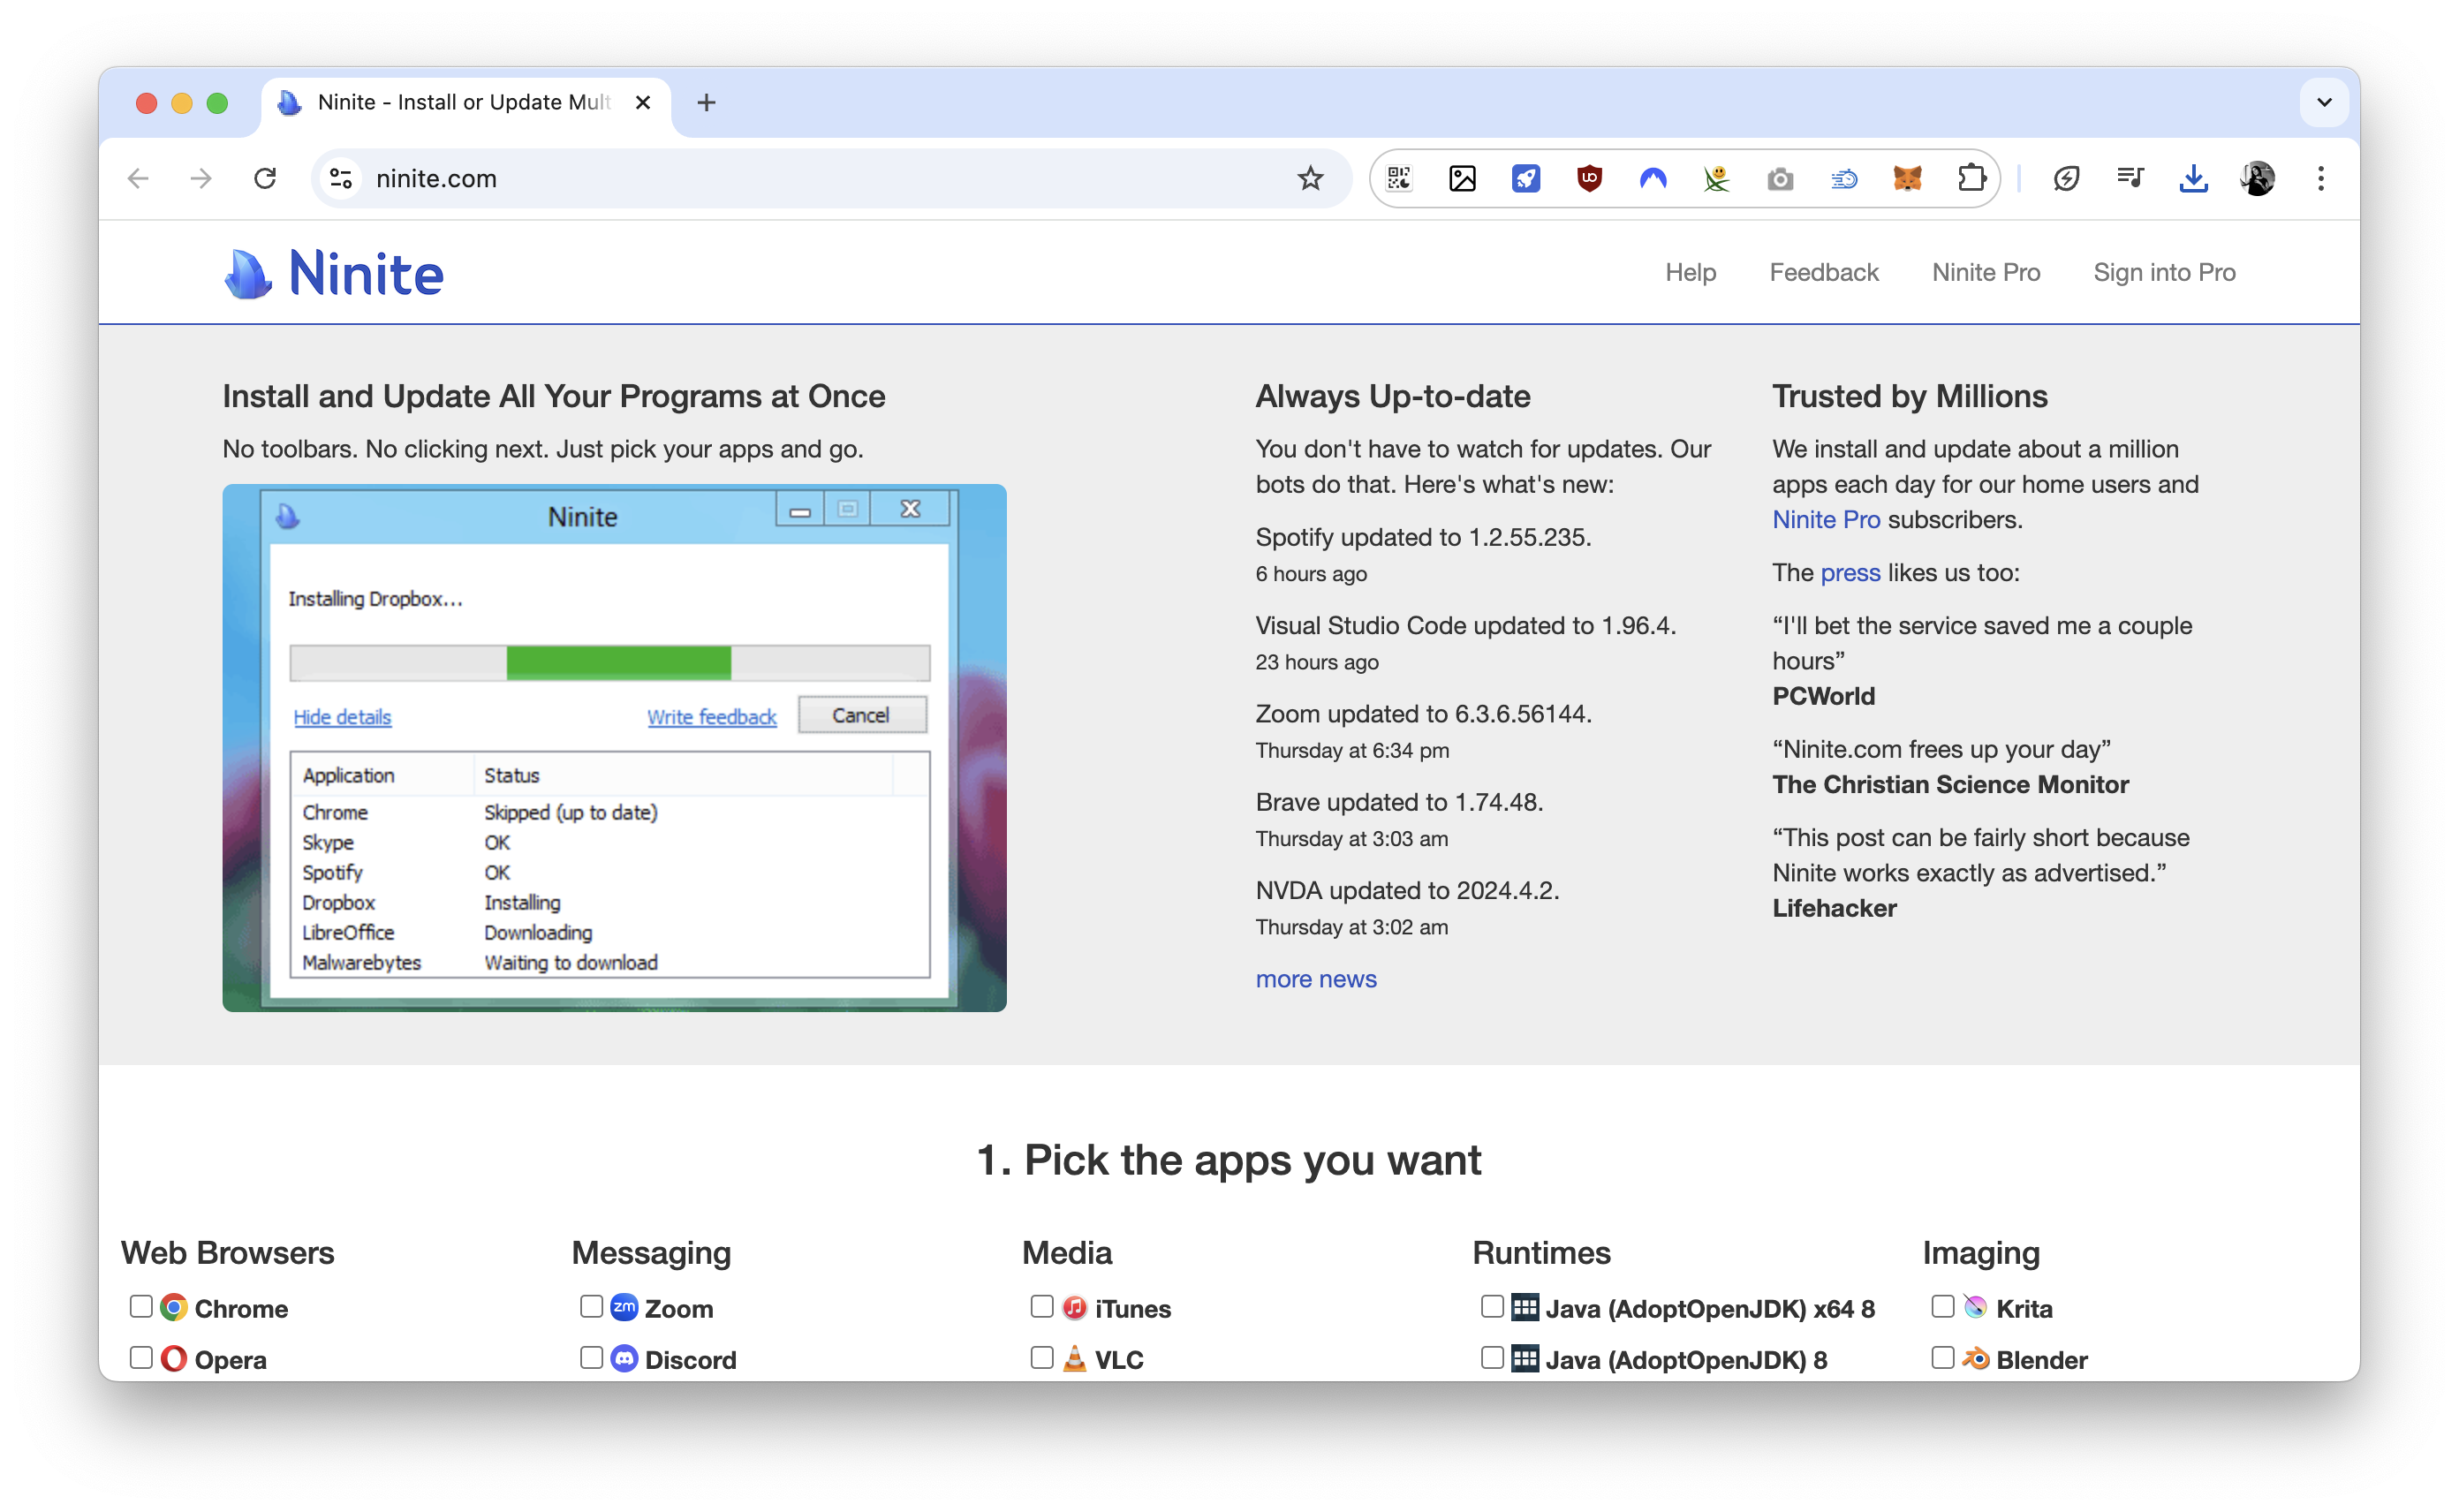
Task: Open the site information icon in address bar
Action: (341, 178)
